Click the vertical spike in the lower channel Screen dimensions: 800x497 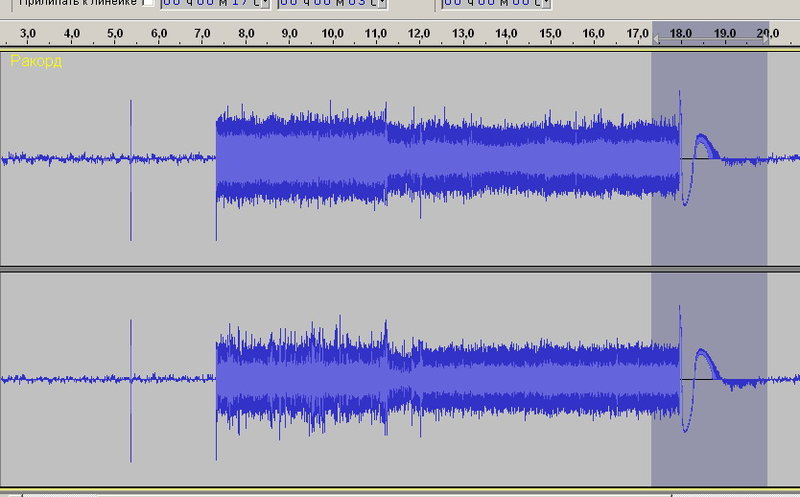(x=131, y=391)
